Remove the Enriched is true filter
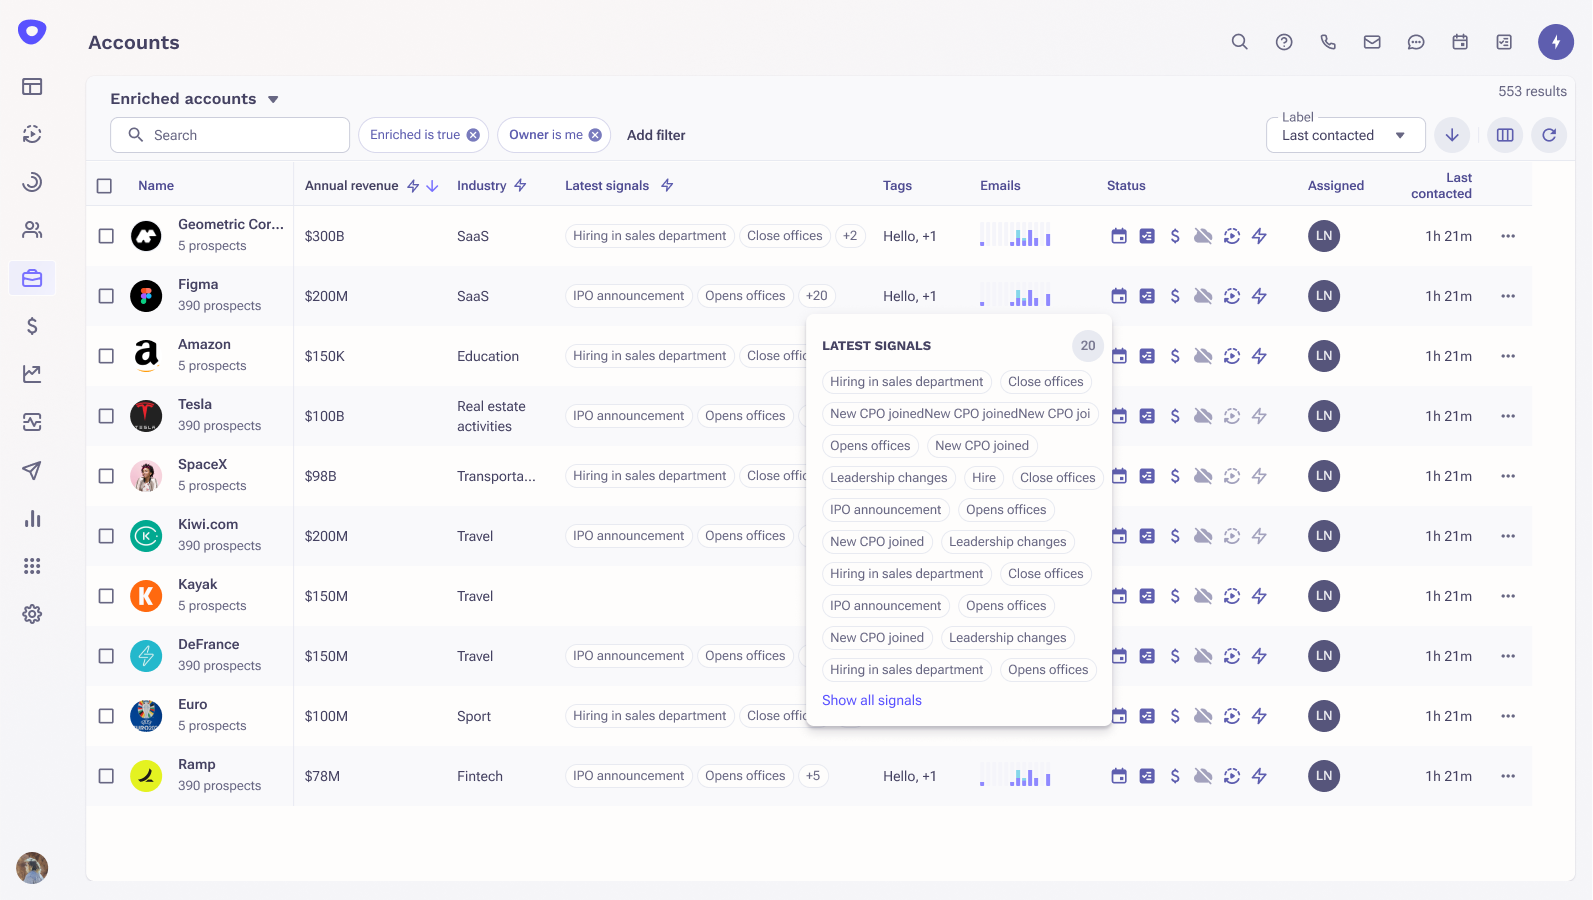 [x=473, y=135]
